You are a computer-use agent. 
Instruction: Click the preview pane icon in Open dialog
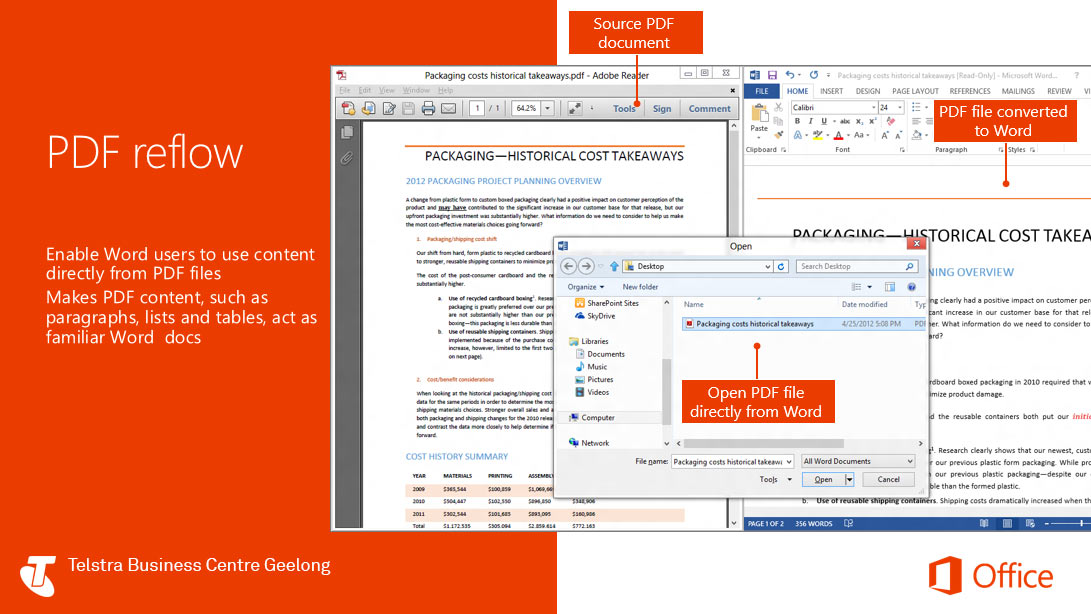click(x=890, y=287)
